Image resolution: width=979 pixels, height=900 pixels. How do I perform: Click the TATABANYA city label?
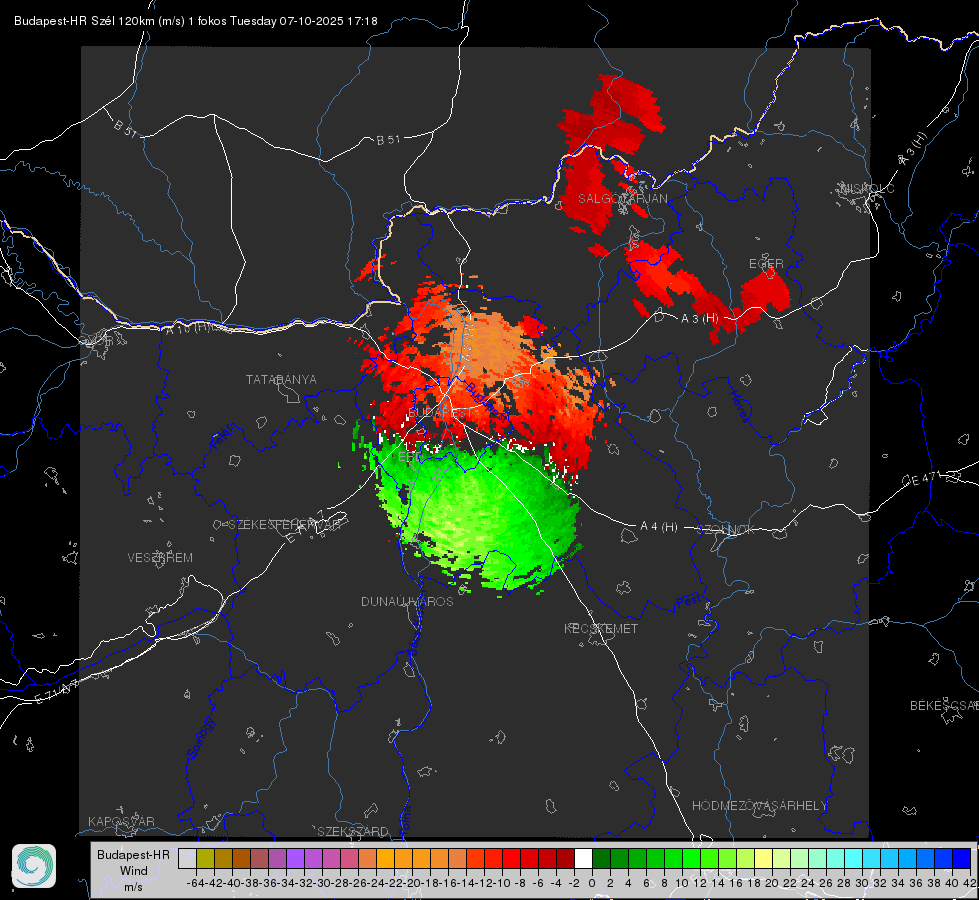point(281,379)
